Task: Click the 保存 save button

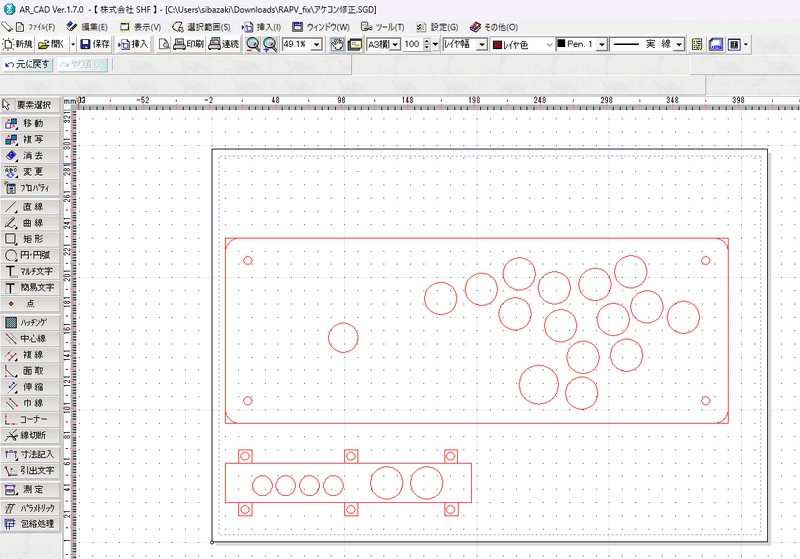Action: [95, 44]
